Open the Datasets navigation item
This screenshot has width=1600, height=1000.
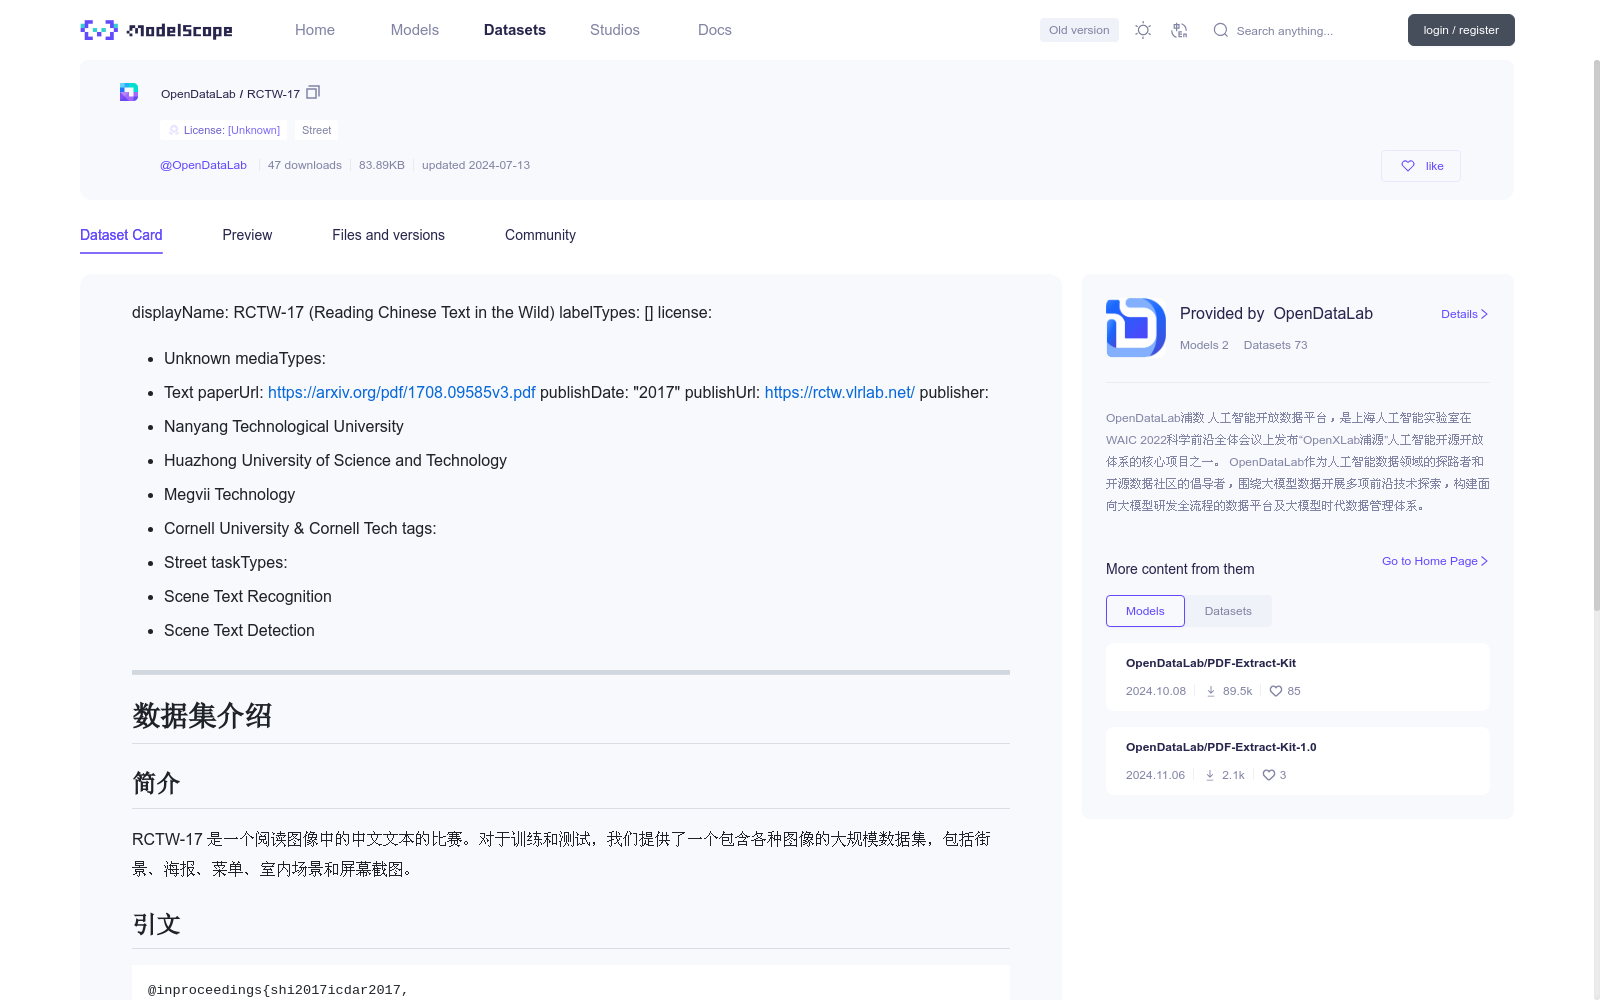[x=515, y=30]
